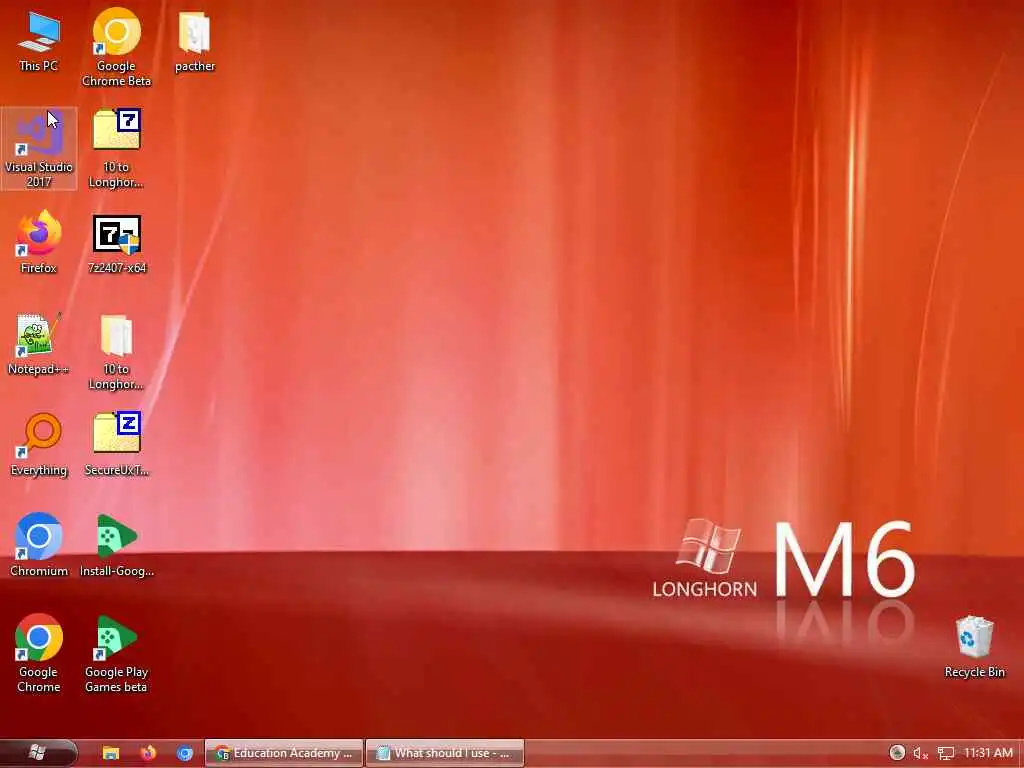This screenshot has height=768, width=1024.
Task: Select the Everything search shortcut
Action: [39, 445]
